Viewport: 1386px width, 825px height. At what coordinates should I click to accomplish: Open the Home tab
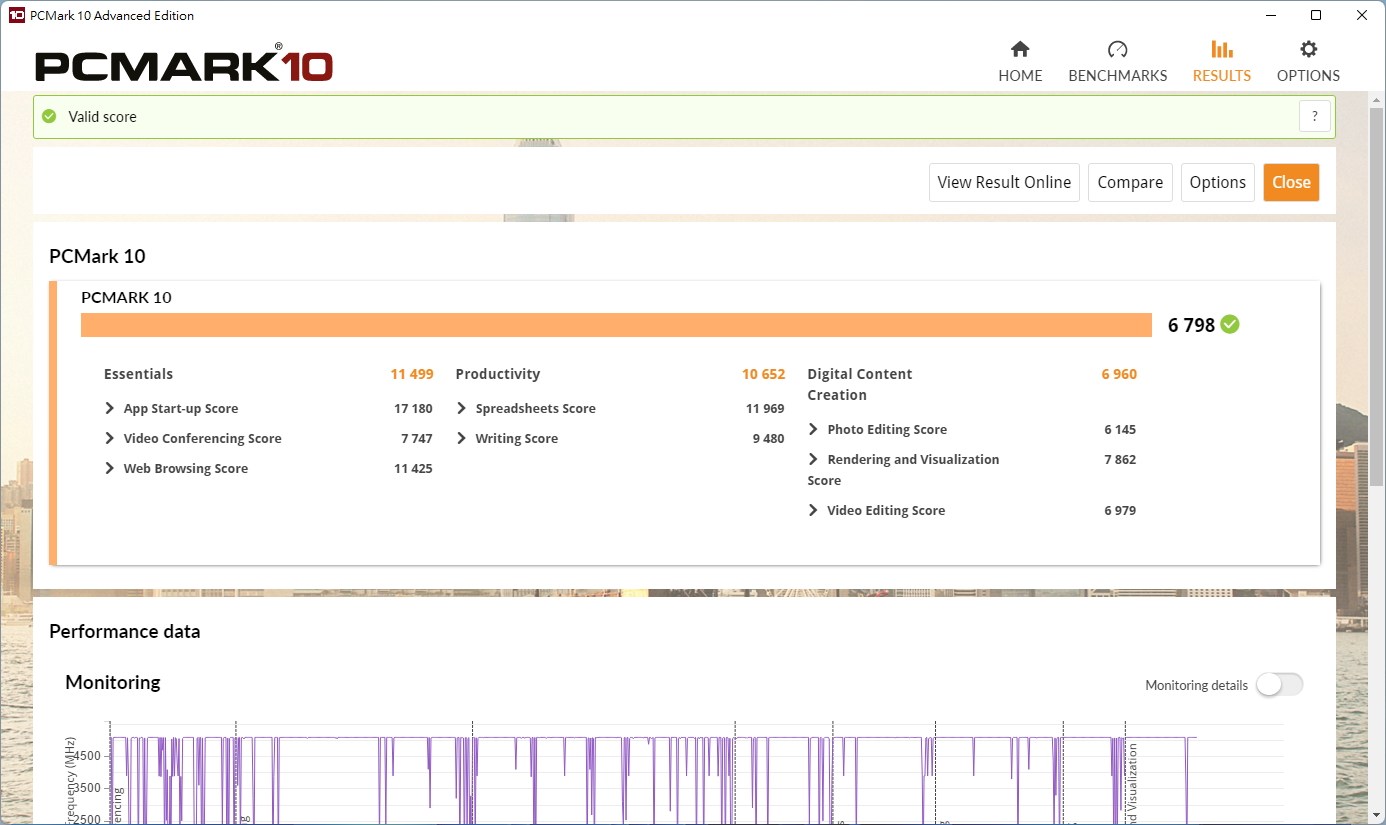click(1020, 62)
